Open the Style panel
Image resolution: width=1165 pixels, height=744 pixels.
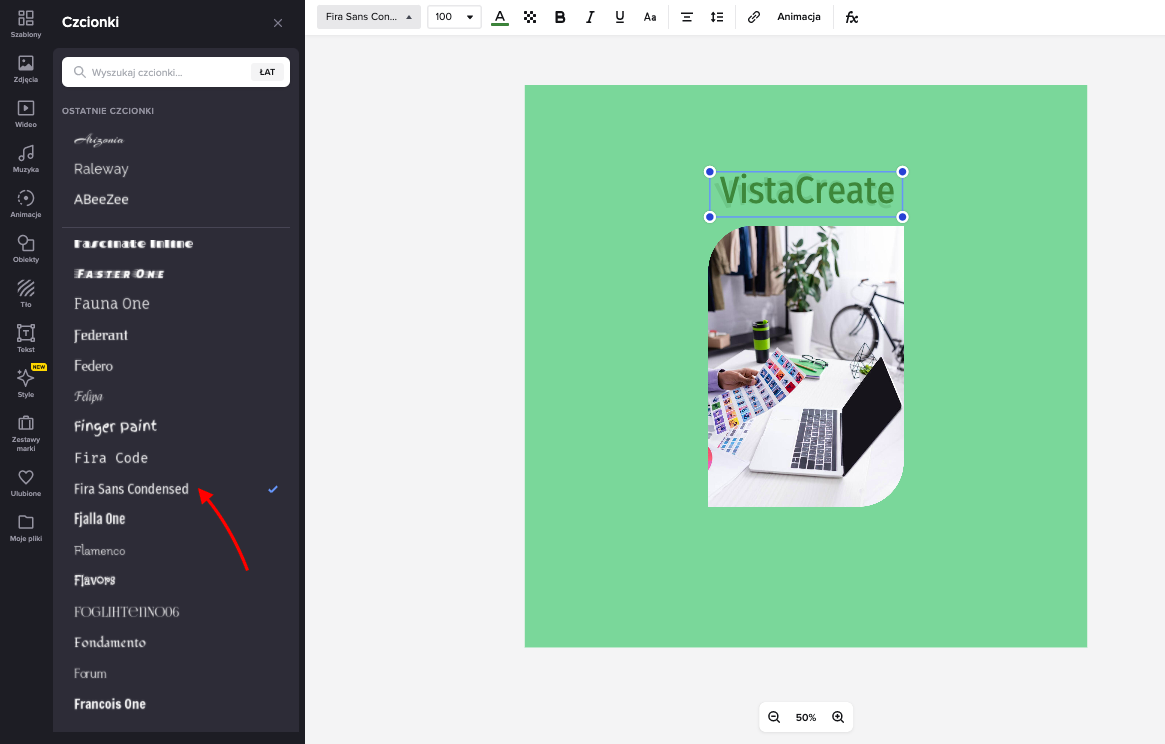26,384
